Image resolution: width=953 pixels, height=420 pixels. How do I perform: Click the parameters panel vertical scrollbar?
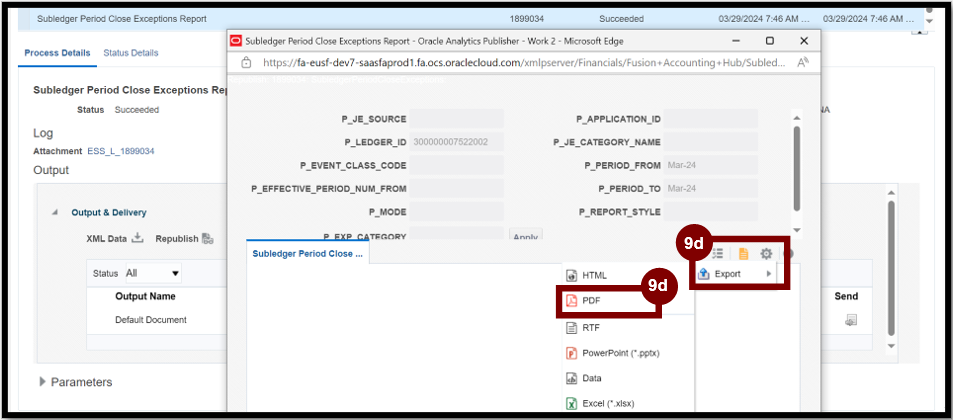click(797, 167)
